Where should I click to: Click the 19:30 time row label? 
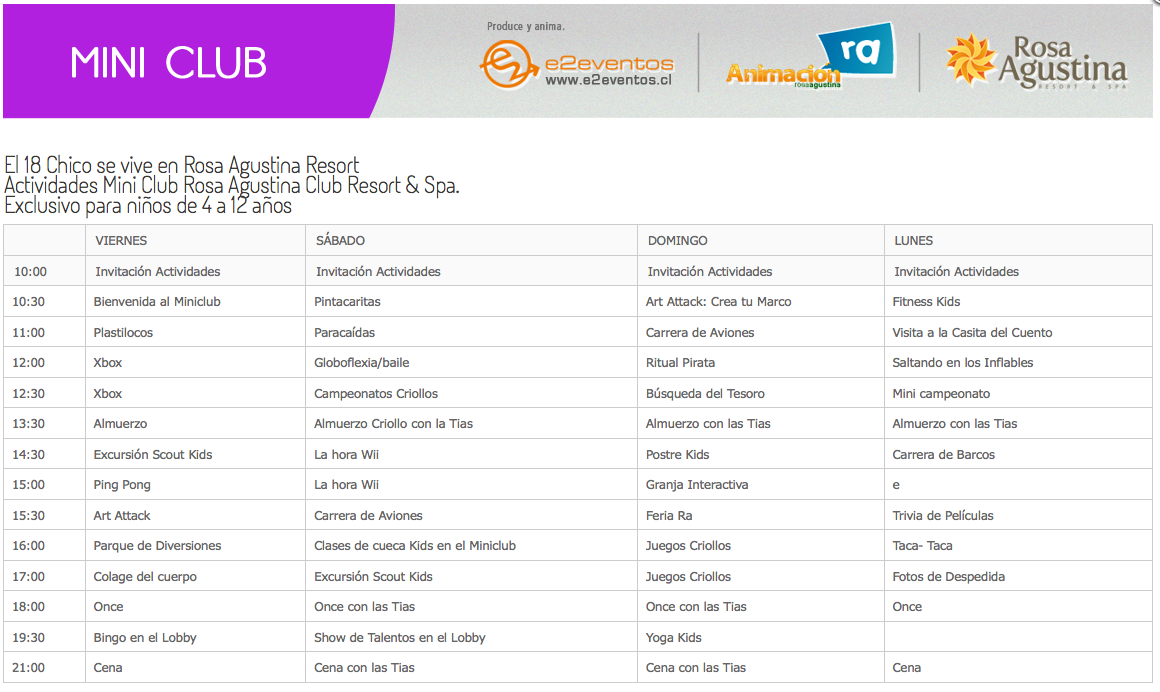(x=30, y=638)
